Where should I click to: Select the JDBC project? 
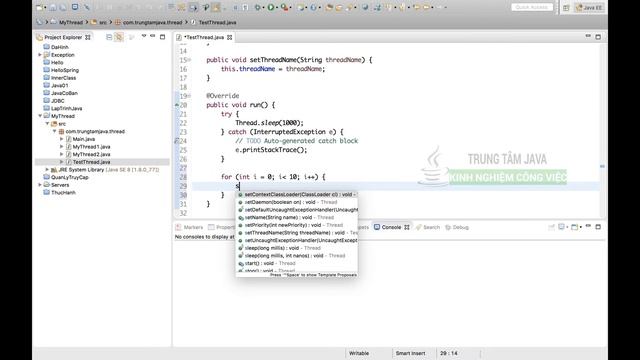(x=58, y=101)
